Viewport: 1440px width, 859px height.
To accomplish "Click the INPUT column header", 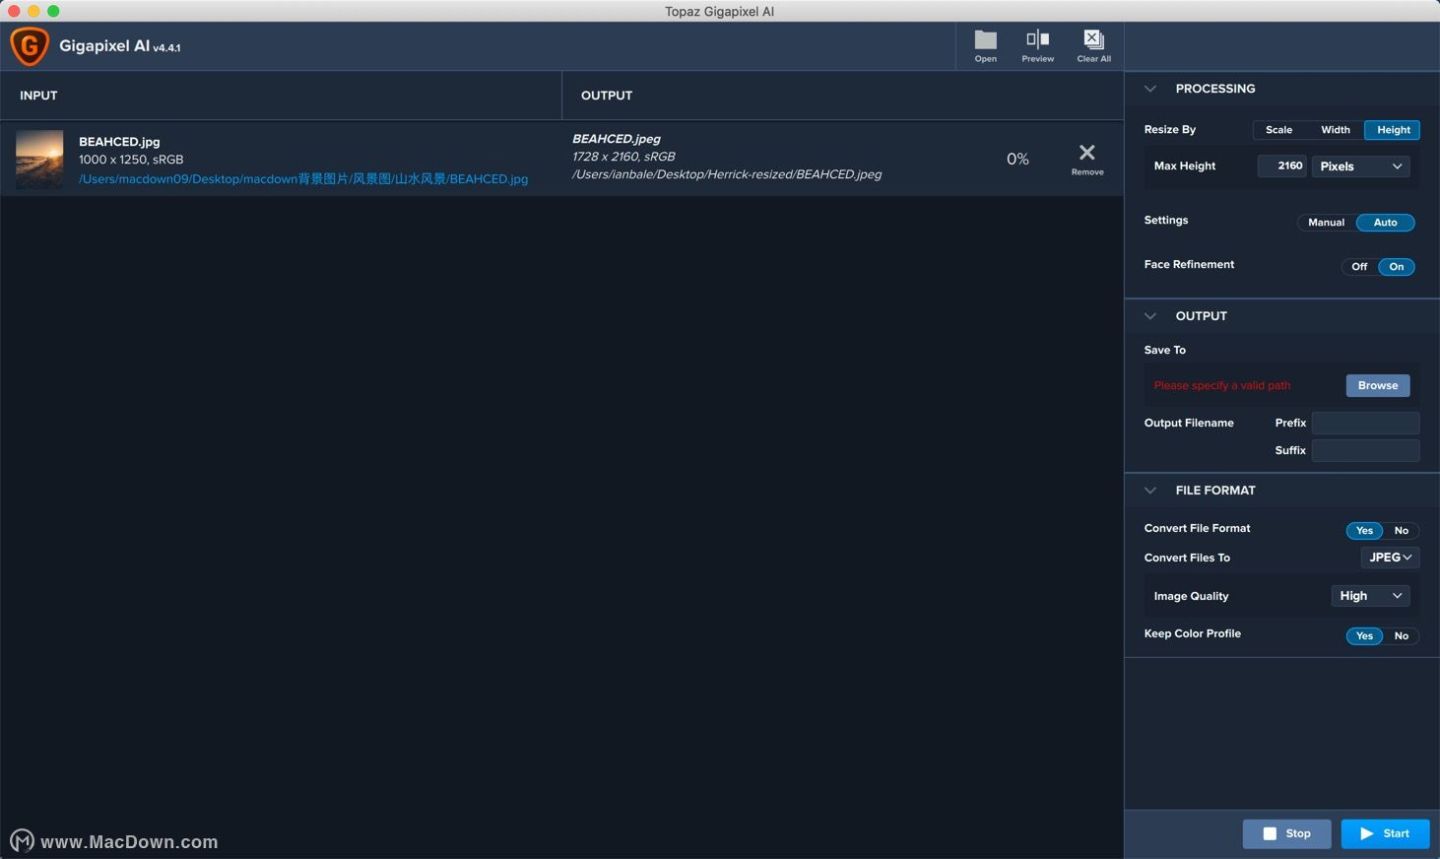I will click(x=39, y=96).
